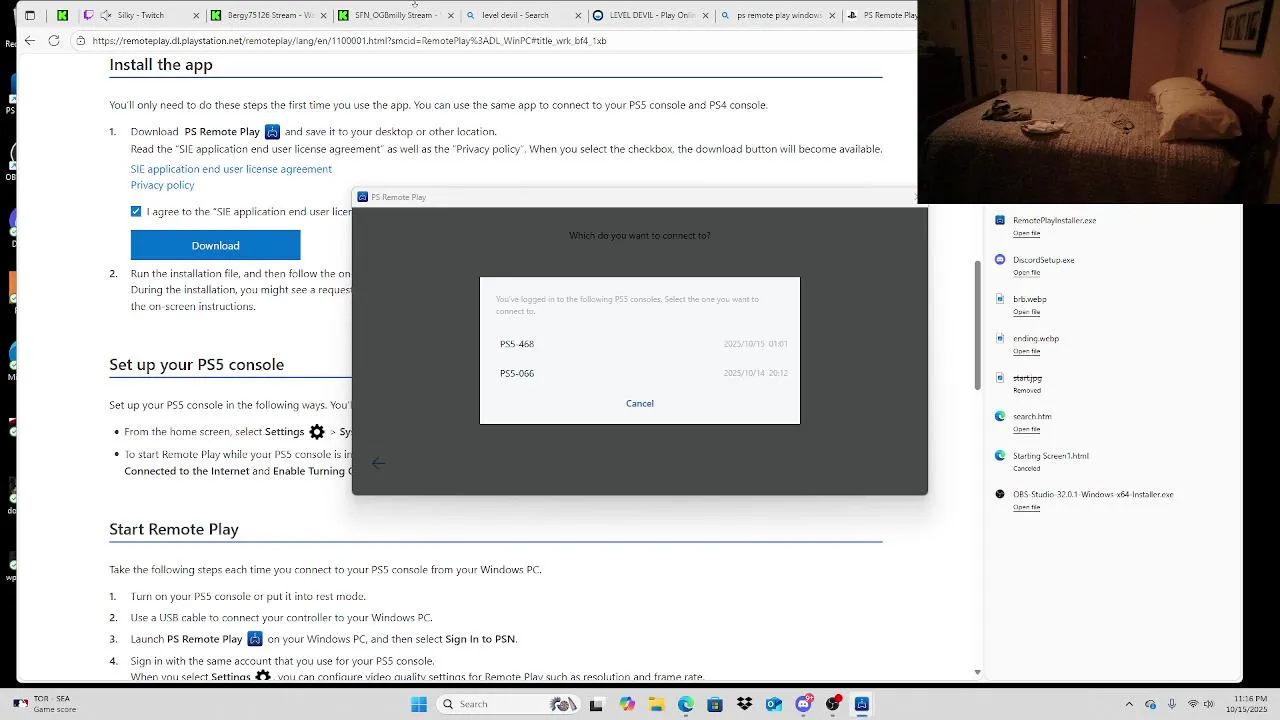Viewport: 1280px width, 720px height.
Task: Show hidden system tray icons chevron
Action: tap(1129, 704)
